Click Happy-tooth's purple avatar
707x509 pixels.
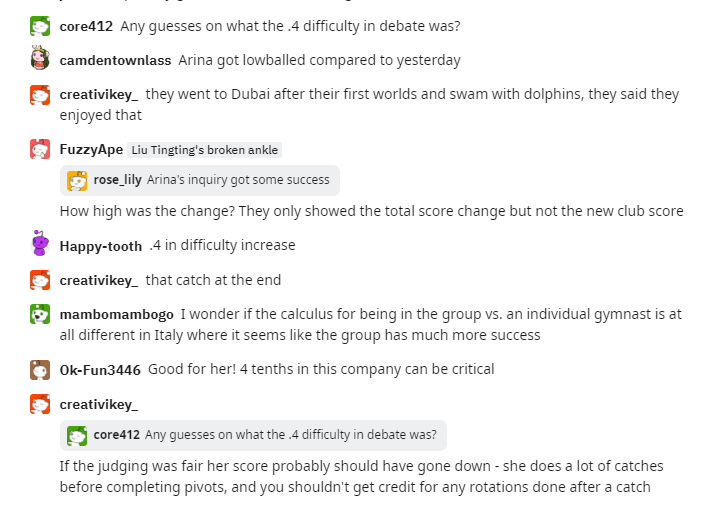40,245
